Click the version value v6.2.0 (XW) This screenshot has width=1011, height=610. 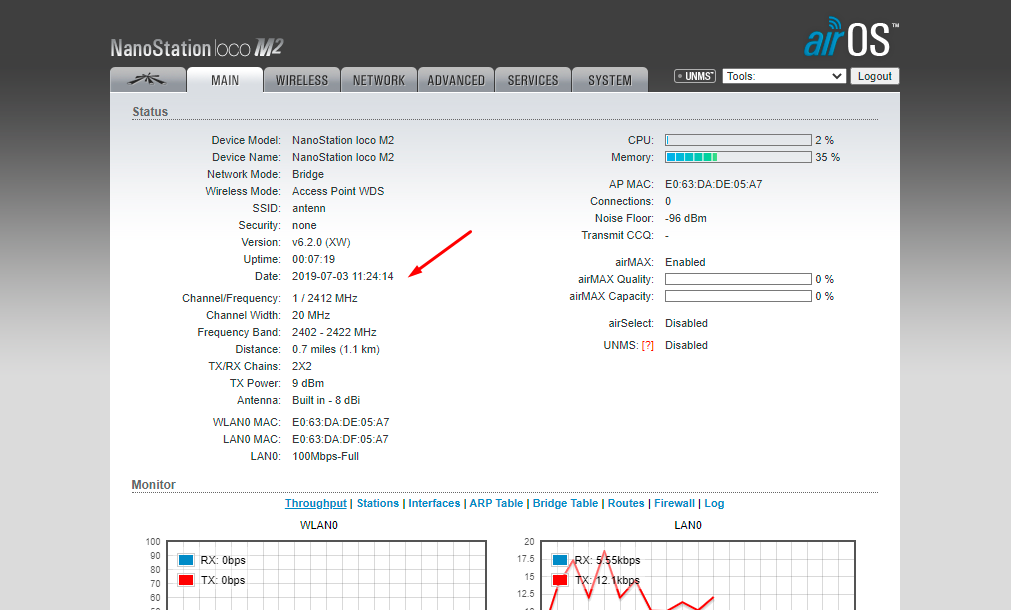[x=321, y=242]
